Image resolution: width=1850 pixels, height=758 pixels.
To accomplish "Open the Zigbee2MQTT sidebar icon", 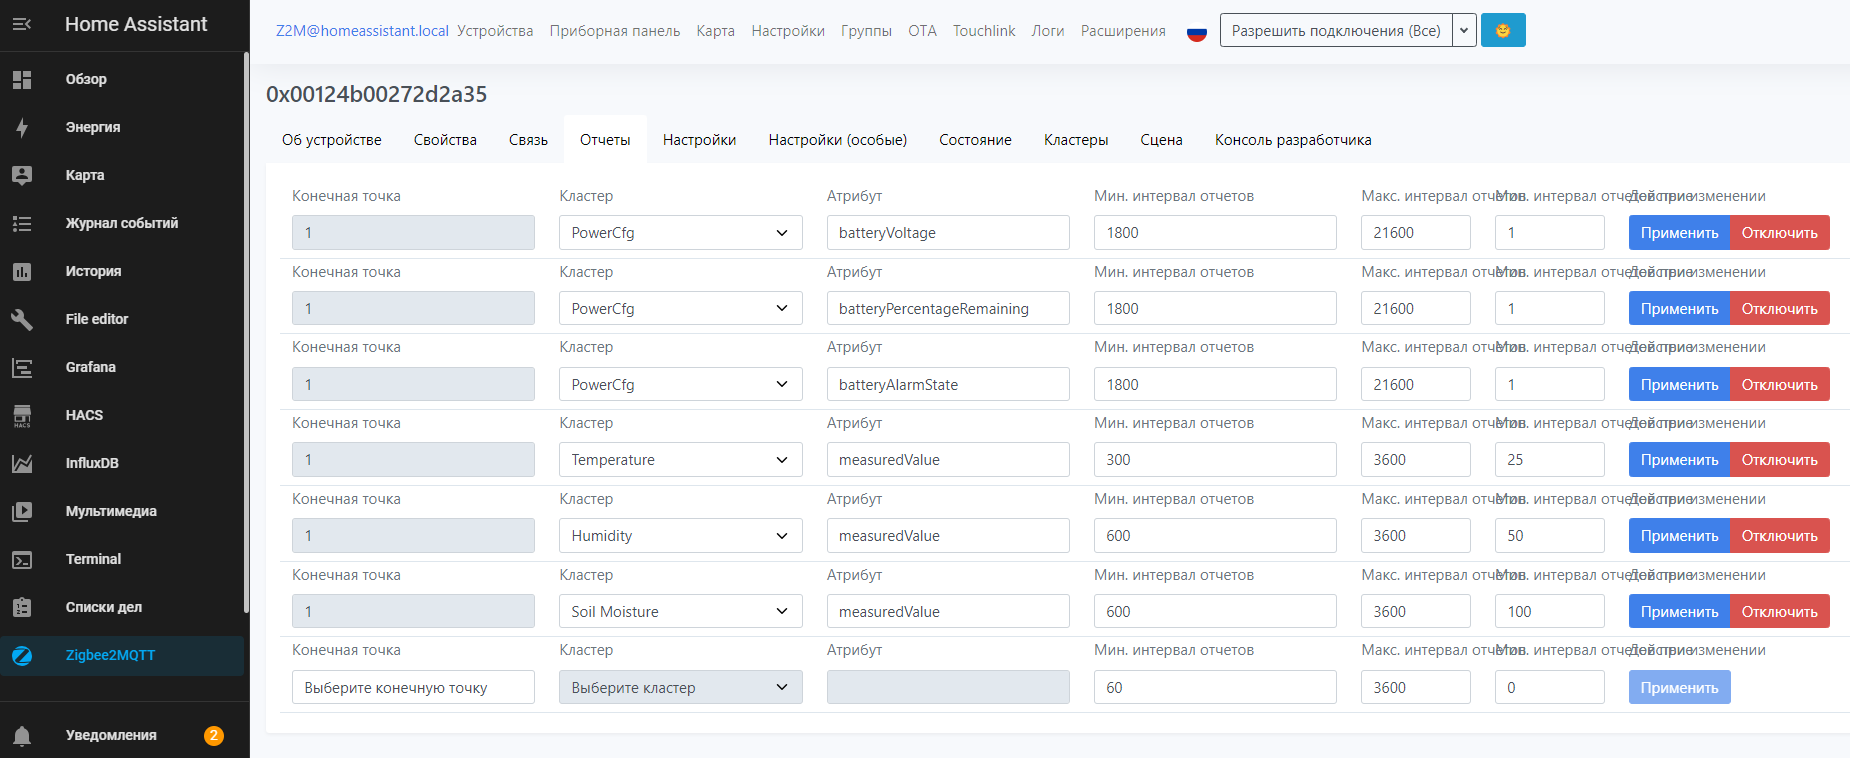I will point(22,655).
